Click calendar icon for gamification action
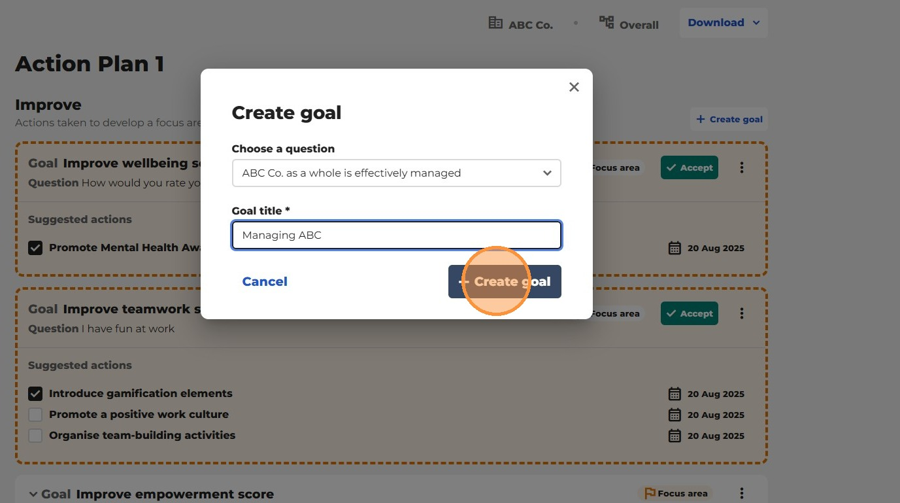 point(674,394)
